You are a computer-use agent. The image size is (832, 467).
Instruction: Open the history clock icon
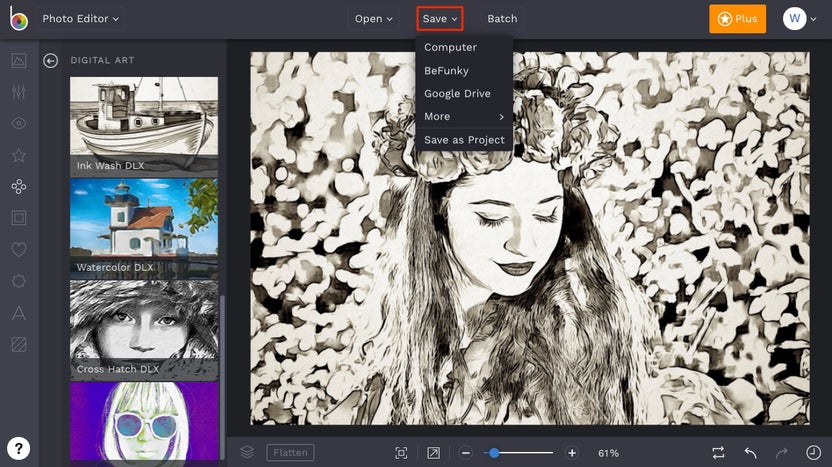click(812, 453)
